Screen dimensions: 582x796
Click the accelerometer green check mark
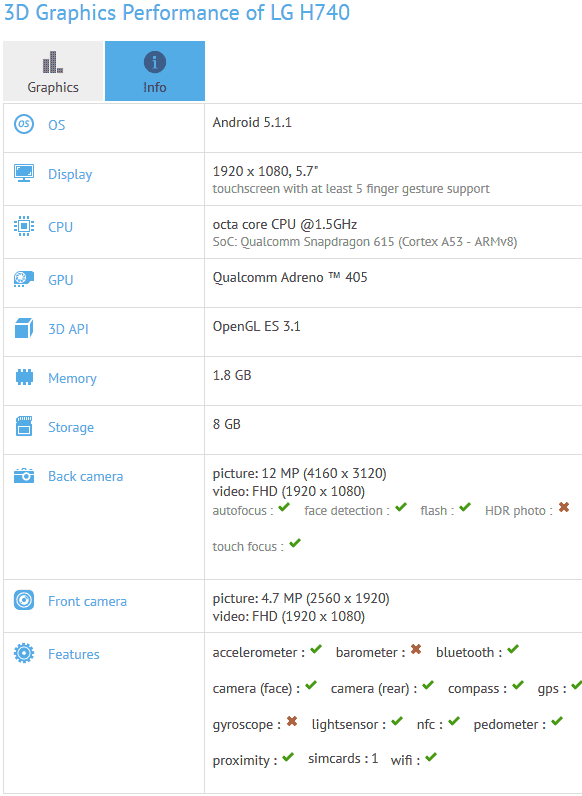[x=316, y=649]
